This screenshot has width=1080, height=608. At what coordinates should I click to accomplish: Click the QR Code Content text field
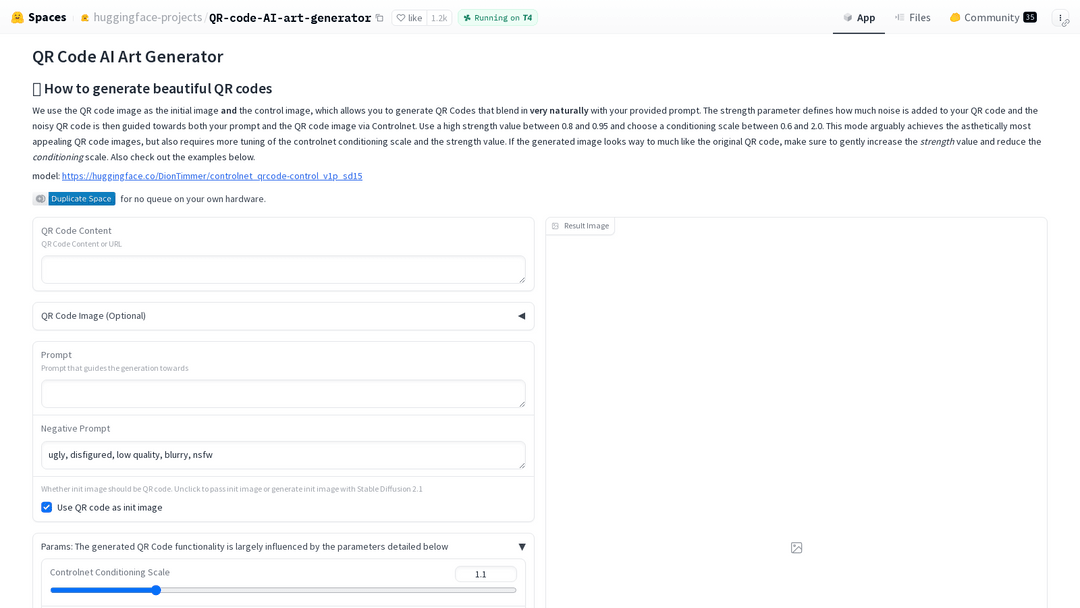coord(283,270)
